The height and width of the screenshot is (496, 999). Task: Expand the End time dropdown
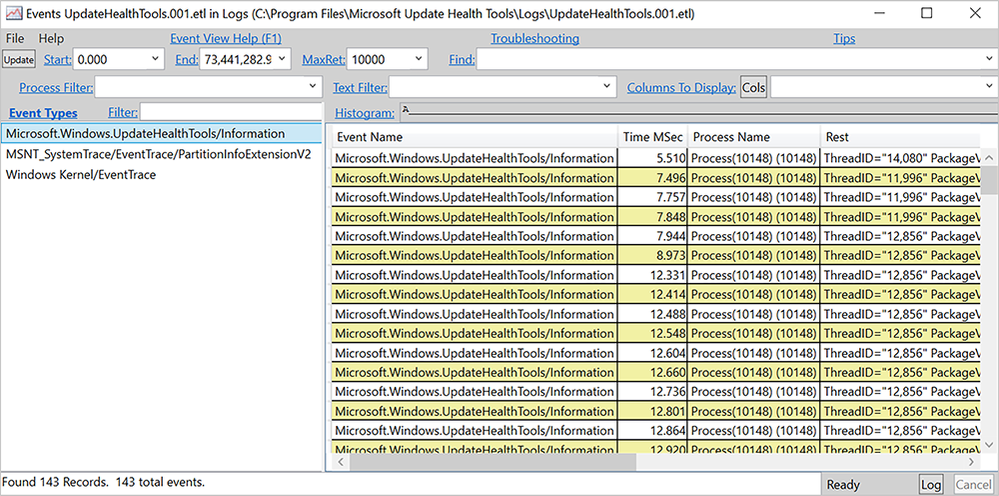(x=283, y=59)
